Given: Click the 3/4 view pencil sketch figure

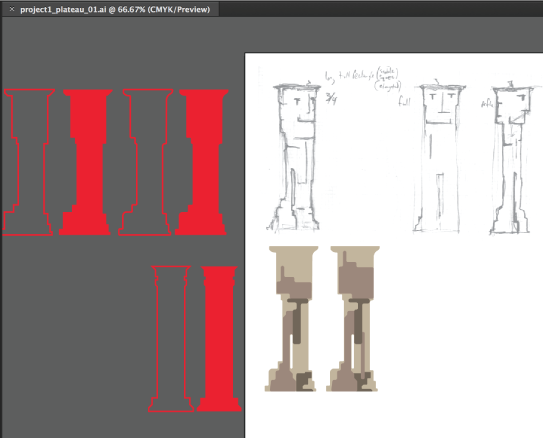Looking at the screenshot, I should coord(294,158).
